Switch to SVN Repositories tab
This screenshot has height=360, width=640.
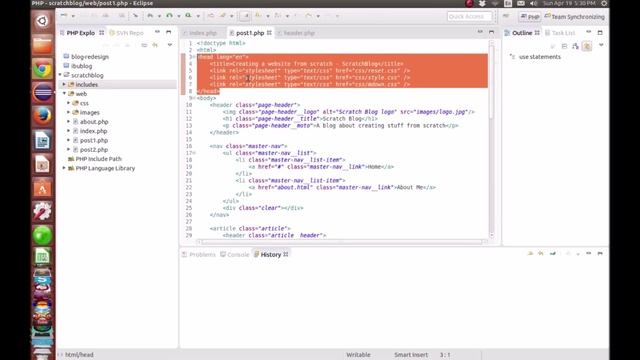tap(127, 33)
